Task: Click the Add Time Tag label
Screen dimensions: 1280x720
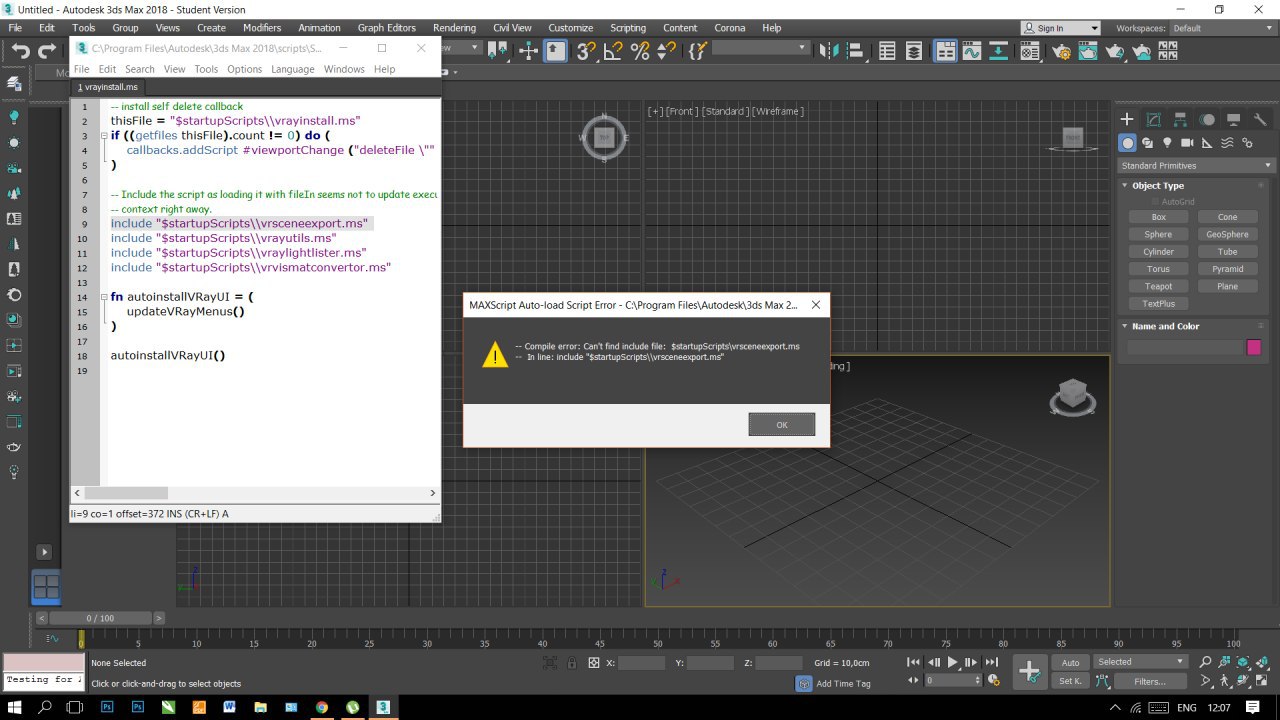Action: pos(843,684)
